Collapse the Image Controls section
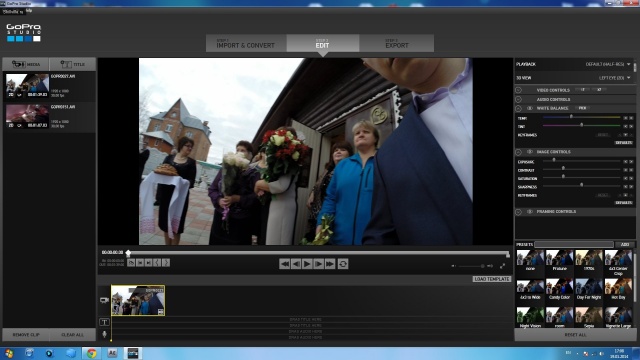This screenshot has height=360, width=640. pos(518,152)
